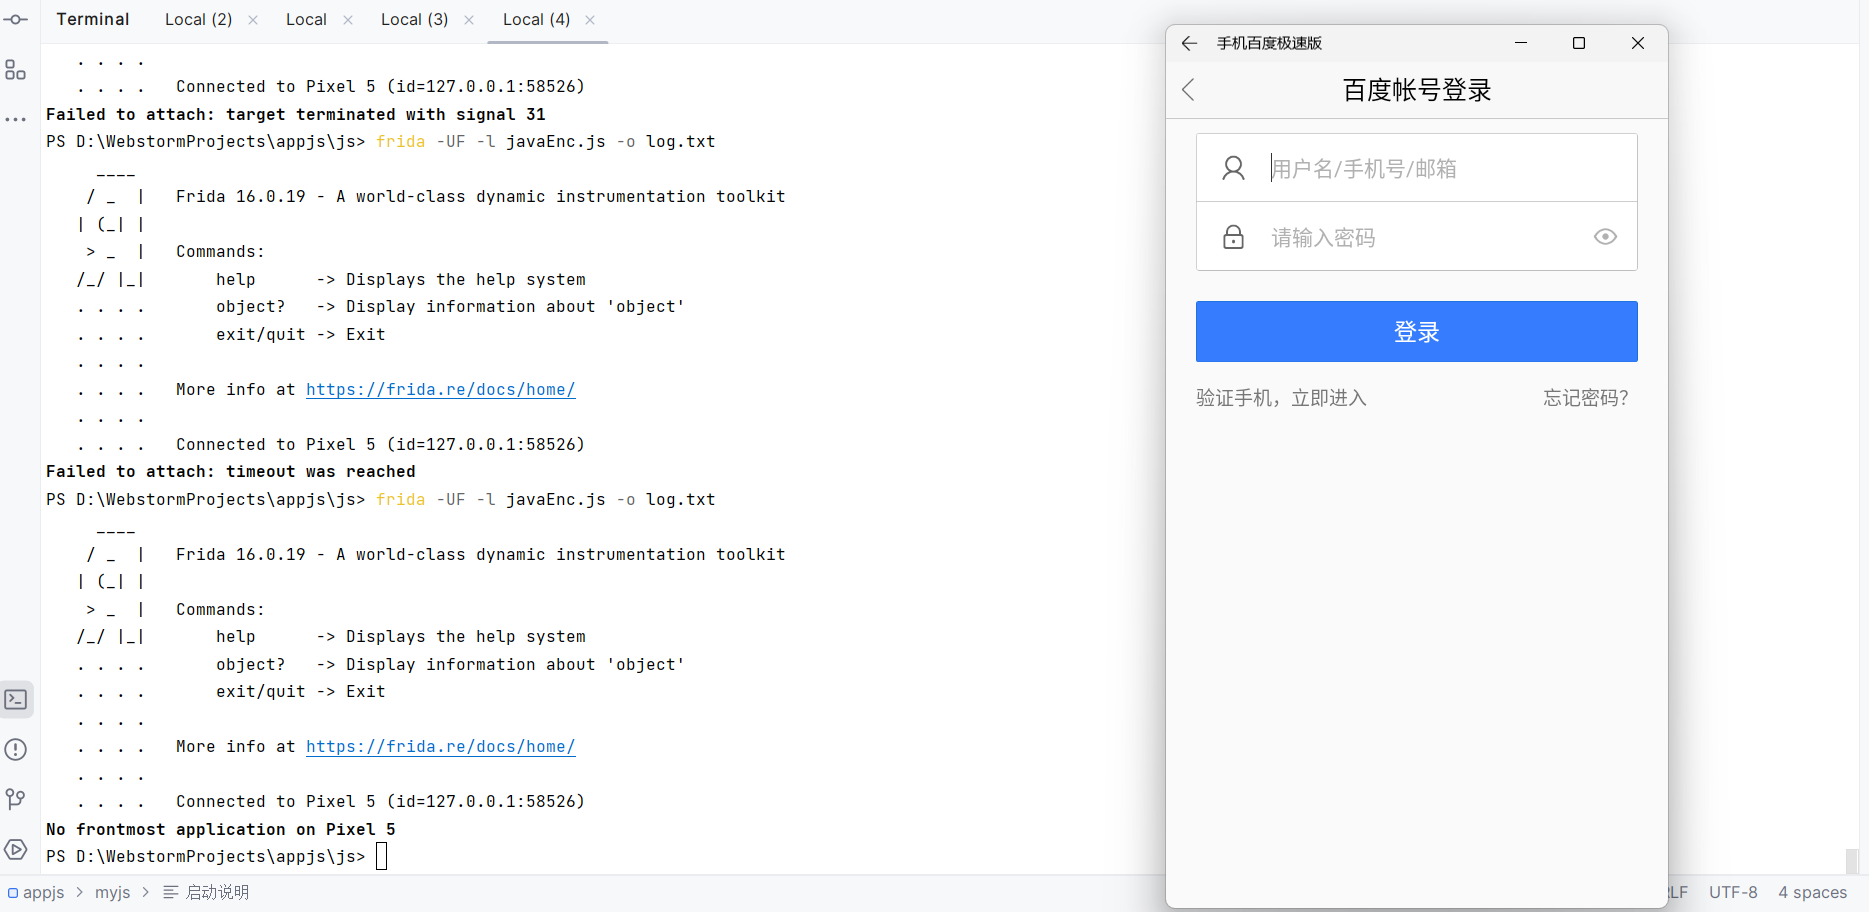Toggle password visibility with the eye icon

point(1604,236)
